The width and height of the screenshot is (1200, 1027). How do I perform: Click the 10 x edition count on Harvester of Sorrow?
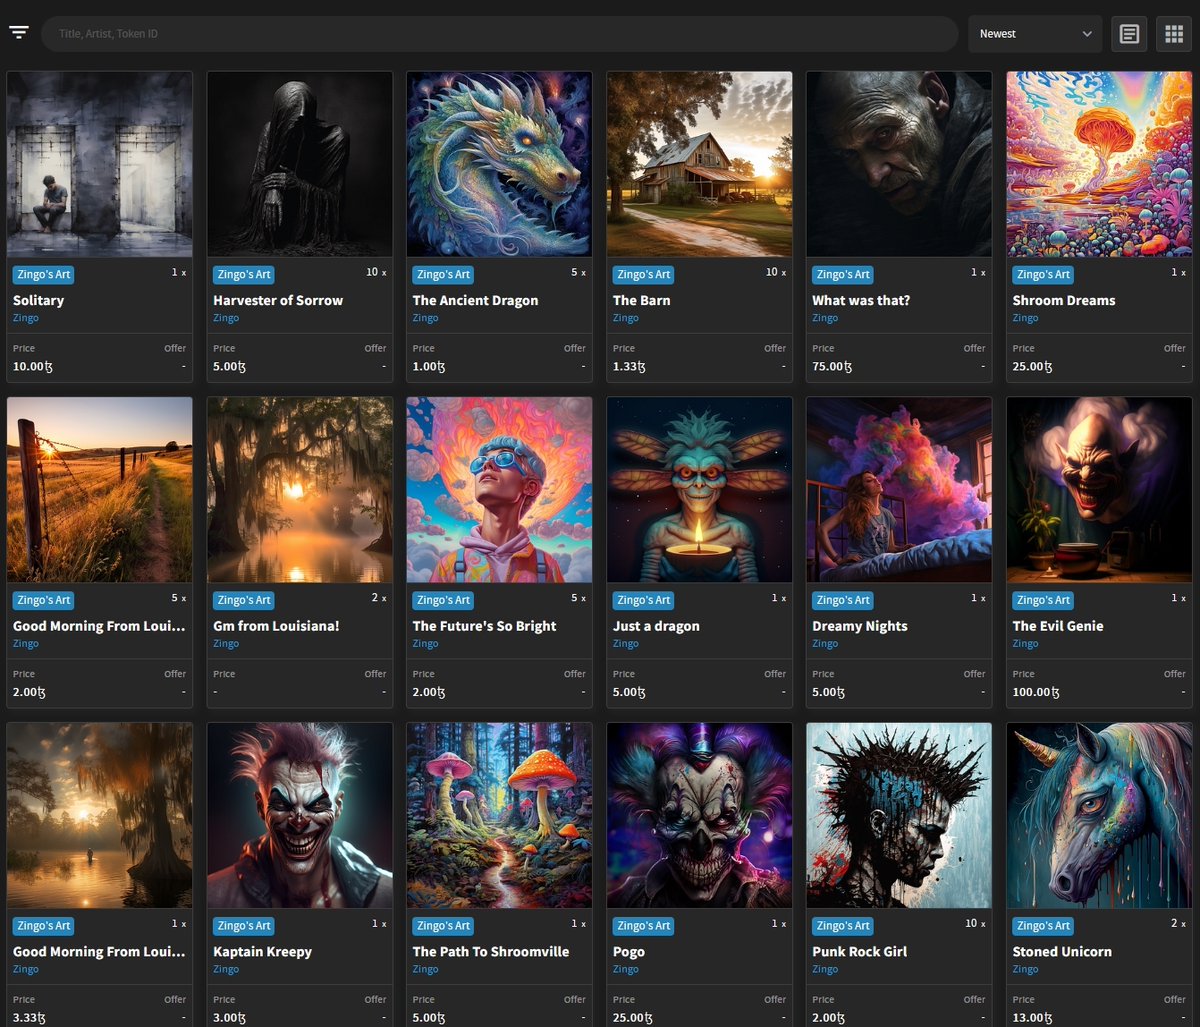tap(376, 272)
